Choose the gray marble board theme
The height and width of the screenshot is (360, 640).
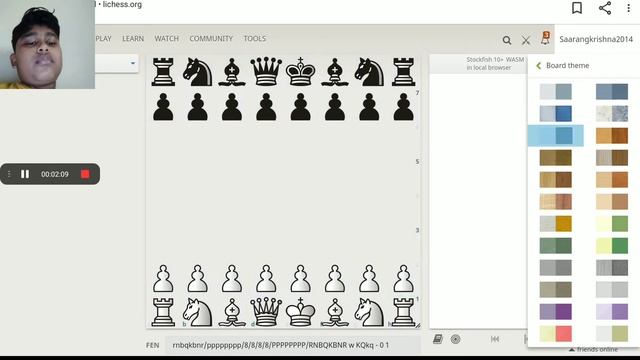pyautogui.click(x=612, y=114)
